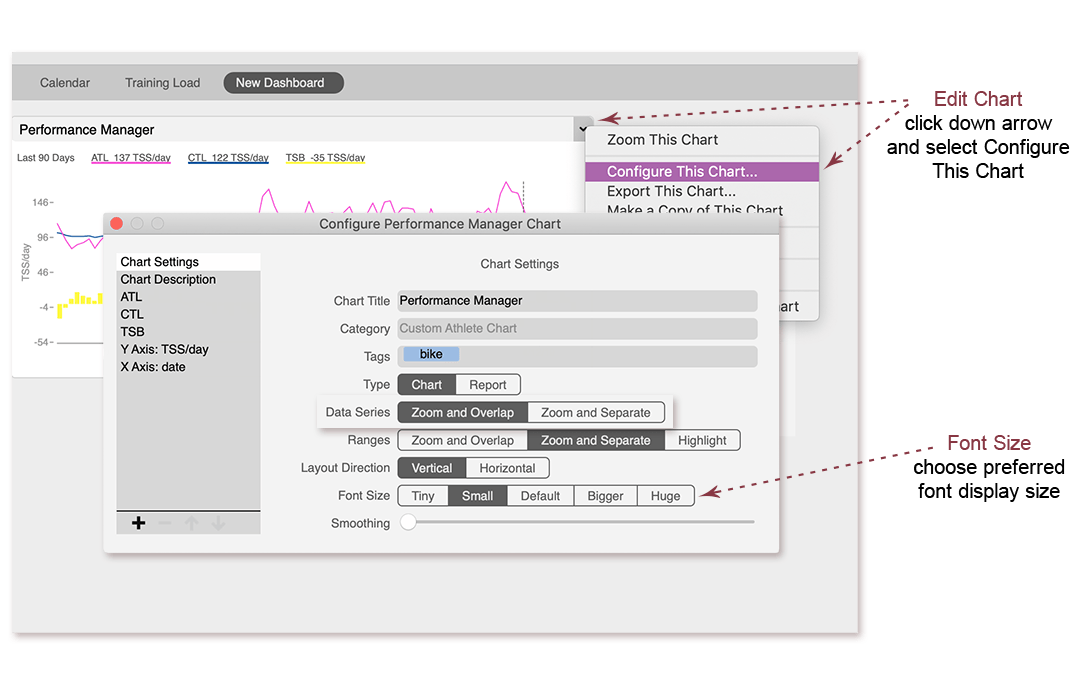
Task: Select the New Dashboard tab
Action: (x=283, y=83)
